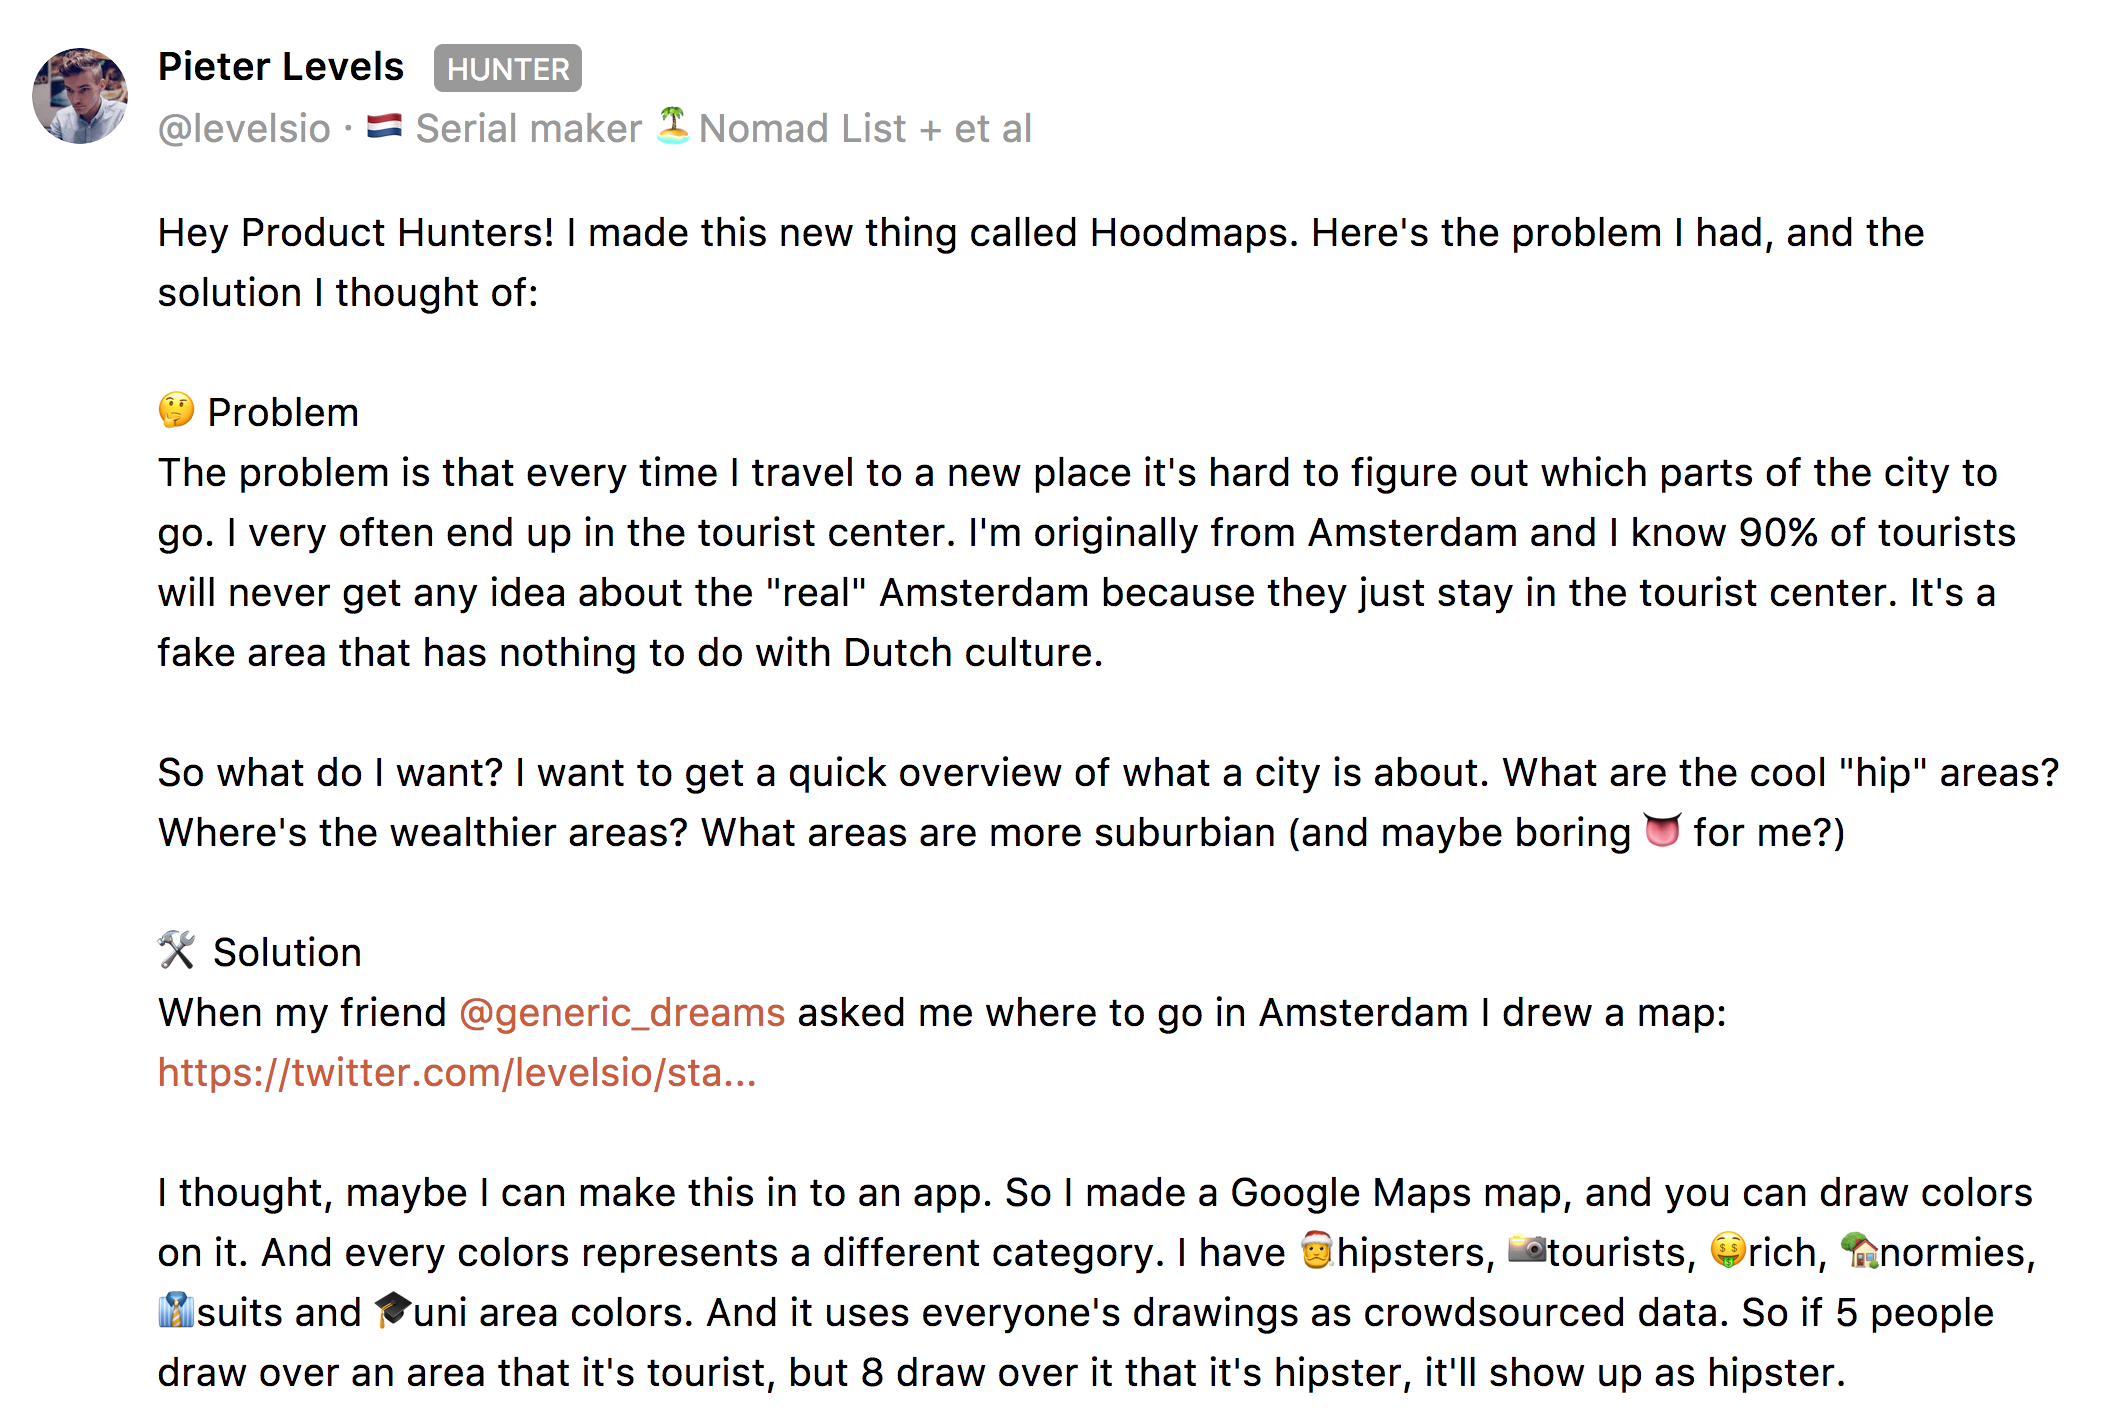This screenshot has width=2114, height=1426.
Task: Click the money-face emoji before rich
Action: point(1728,1250)
